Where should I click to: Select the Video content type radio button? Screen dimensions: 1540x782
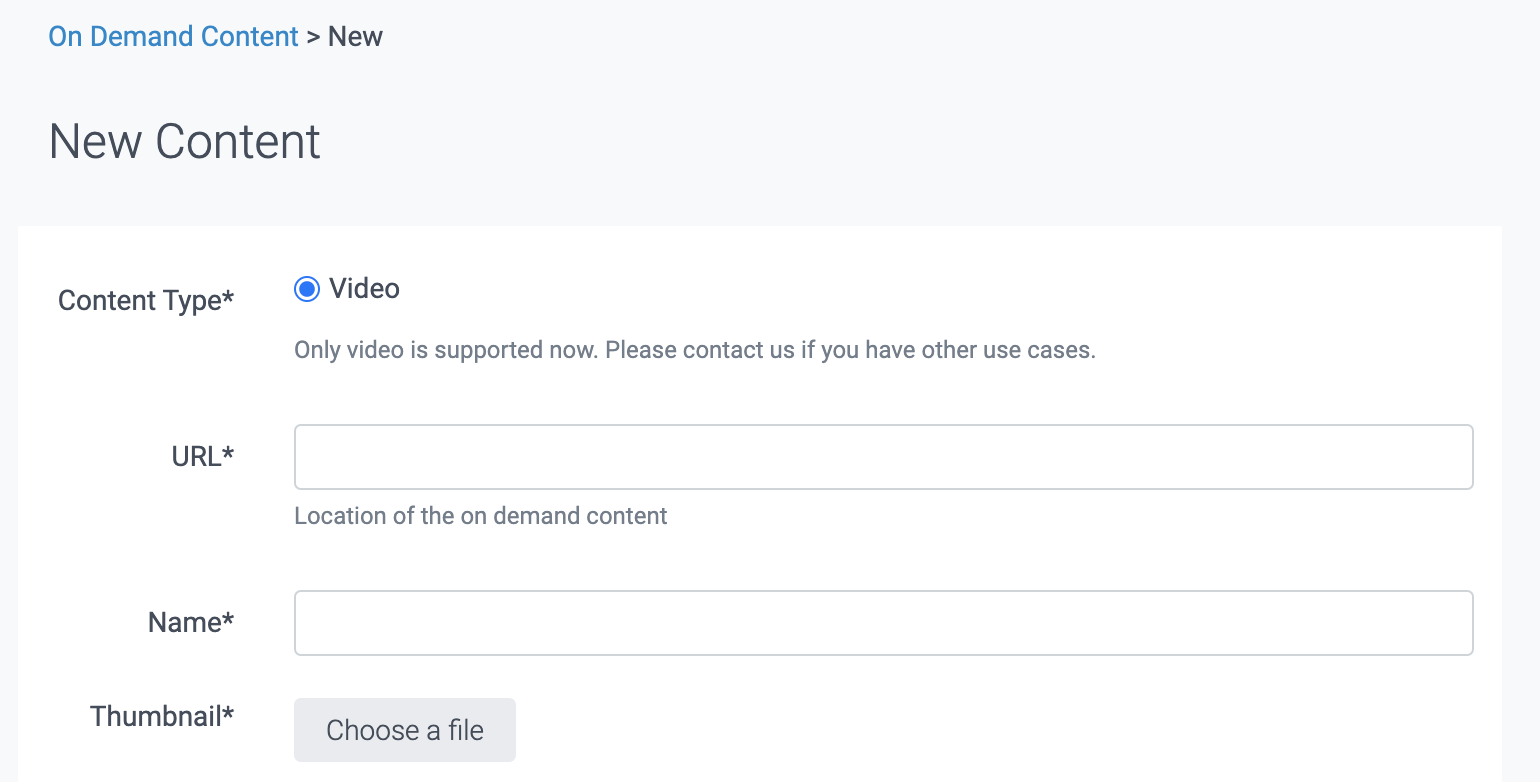pos(306,289)
